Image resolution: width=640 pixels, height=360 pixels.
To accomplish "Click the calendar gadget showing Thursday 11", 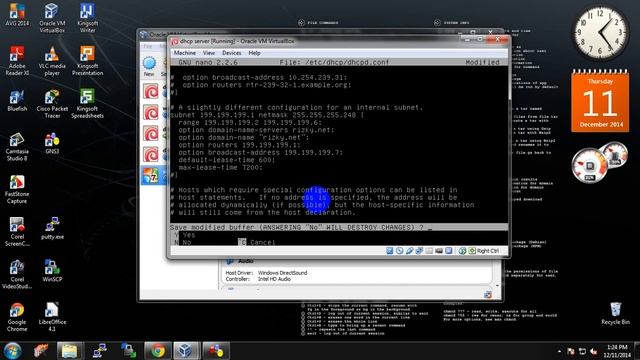I will pyautogui.click(x=600, y=102).
